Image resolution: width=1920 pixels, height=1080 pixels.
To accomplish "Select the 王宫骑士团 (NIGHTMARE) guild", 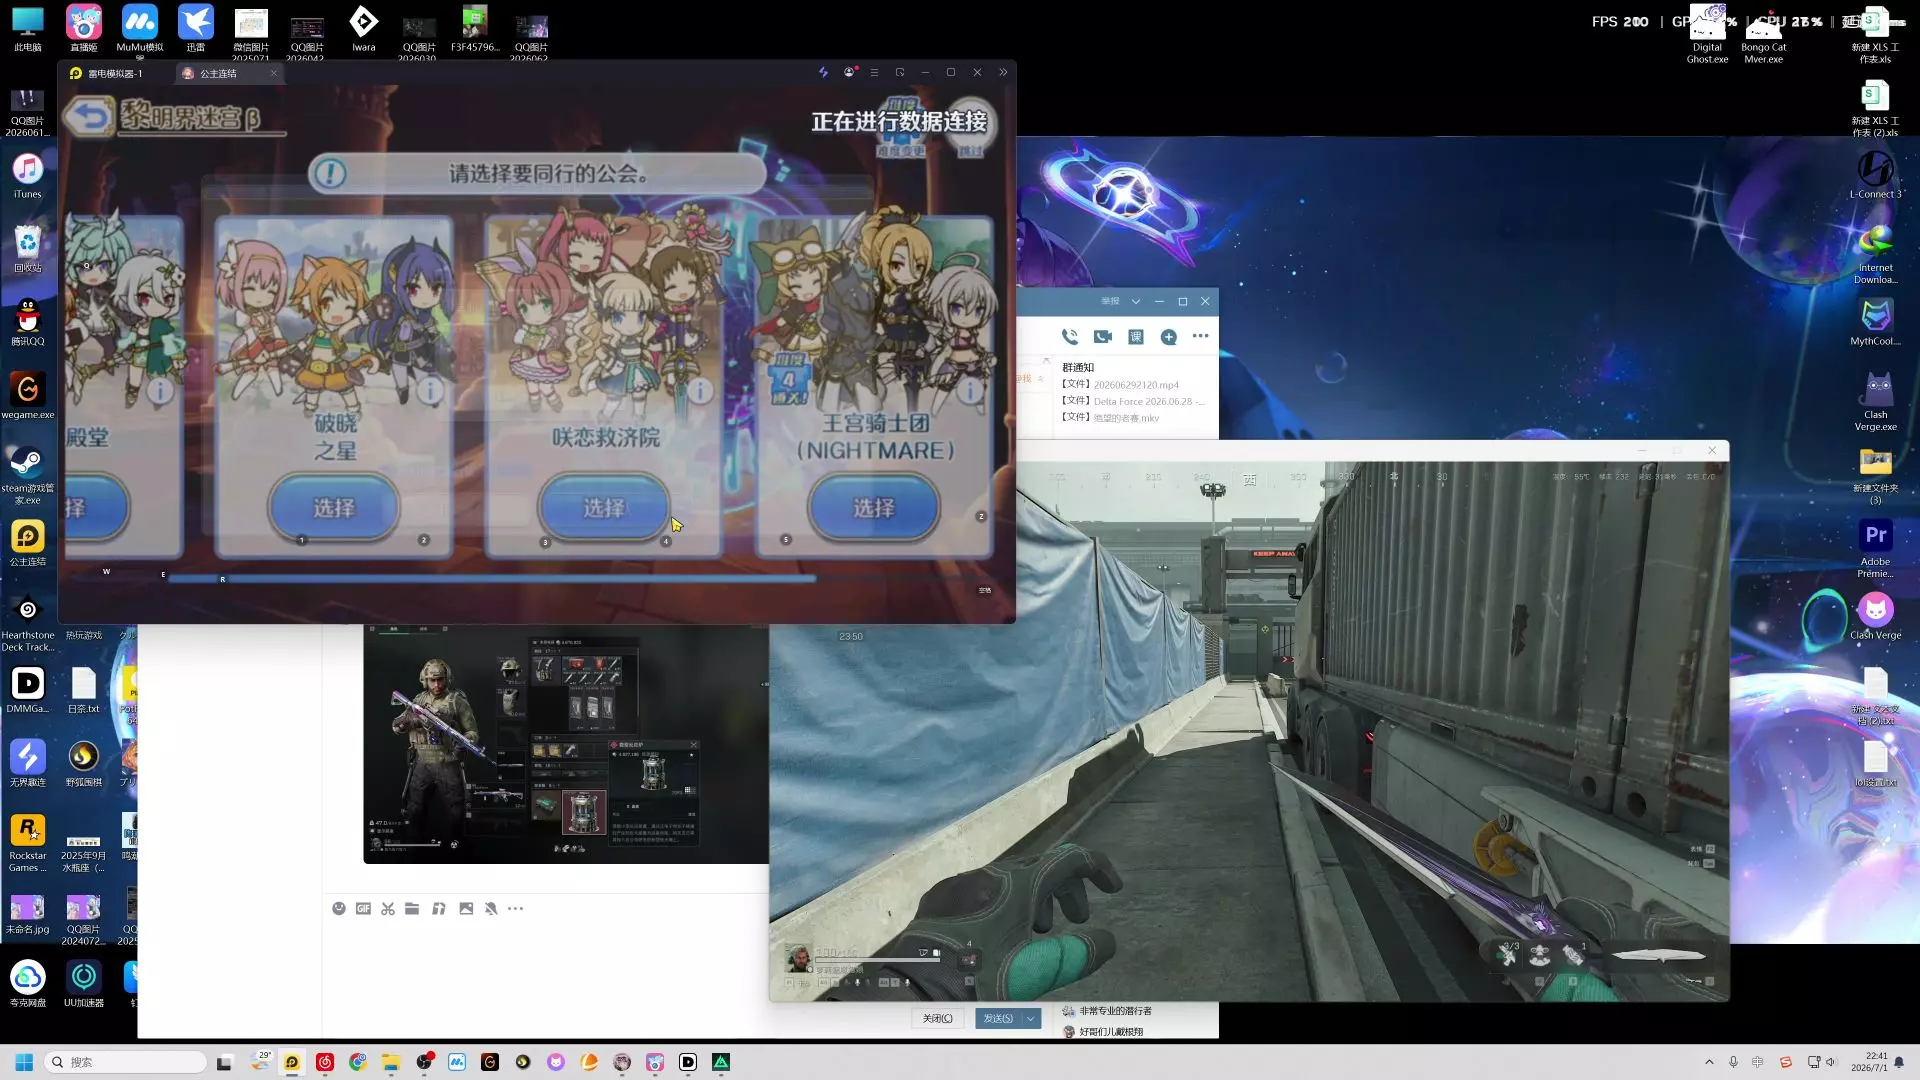I will click(873, 508).
